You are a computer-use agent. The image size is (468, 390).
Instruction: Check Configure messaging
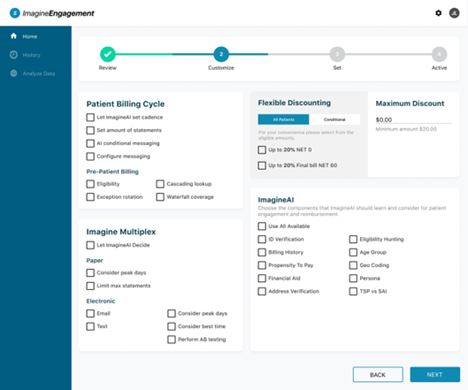(90, 156)
